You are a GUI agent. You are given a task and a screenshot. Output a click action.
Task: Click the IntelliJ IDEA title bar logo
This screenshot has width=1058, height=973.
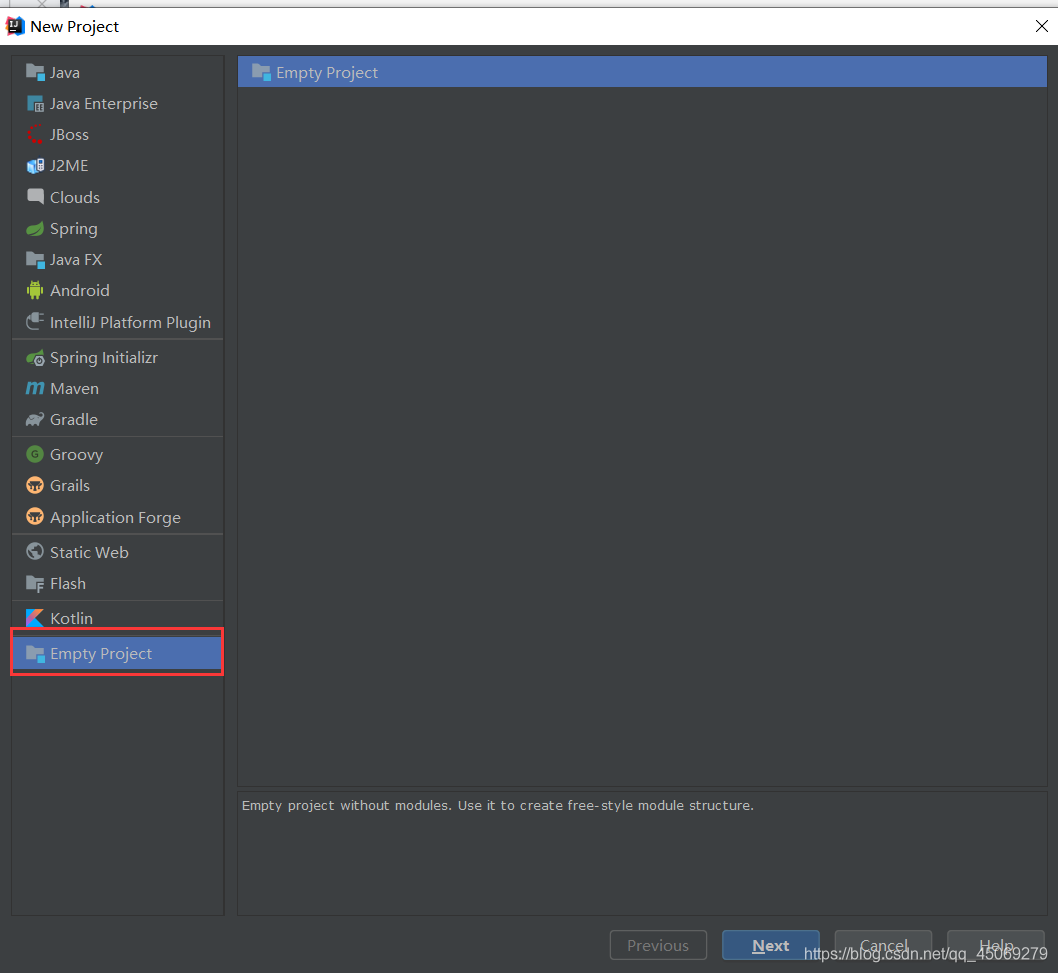15,26
